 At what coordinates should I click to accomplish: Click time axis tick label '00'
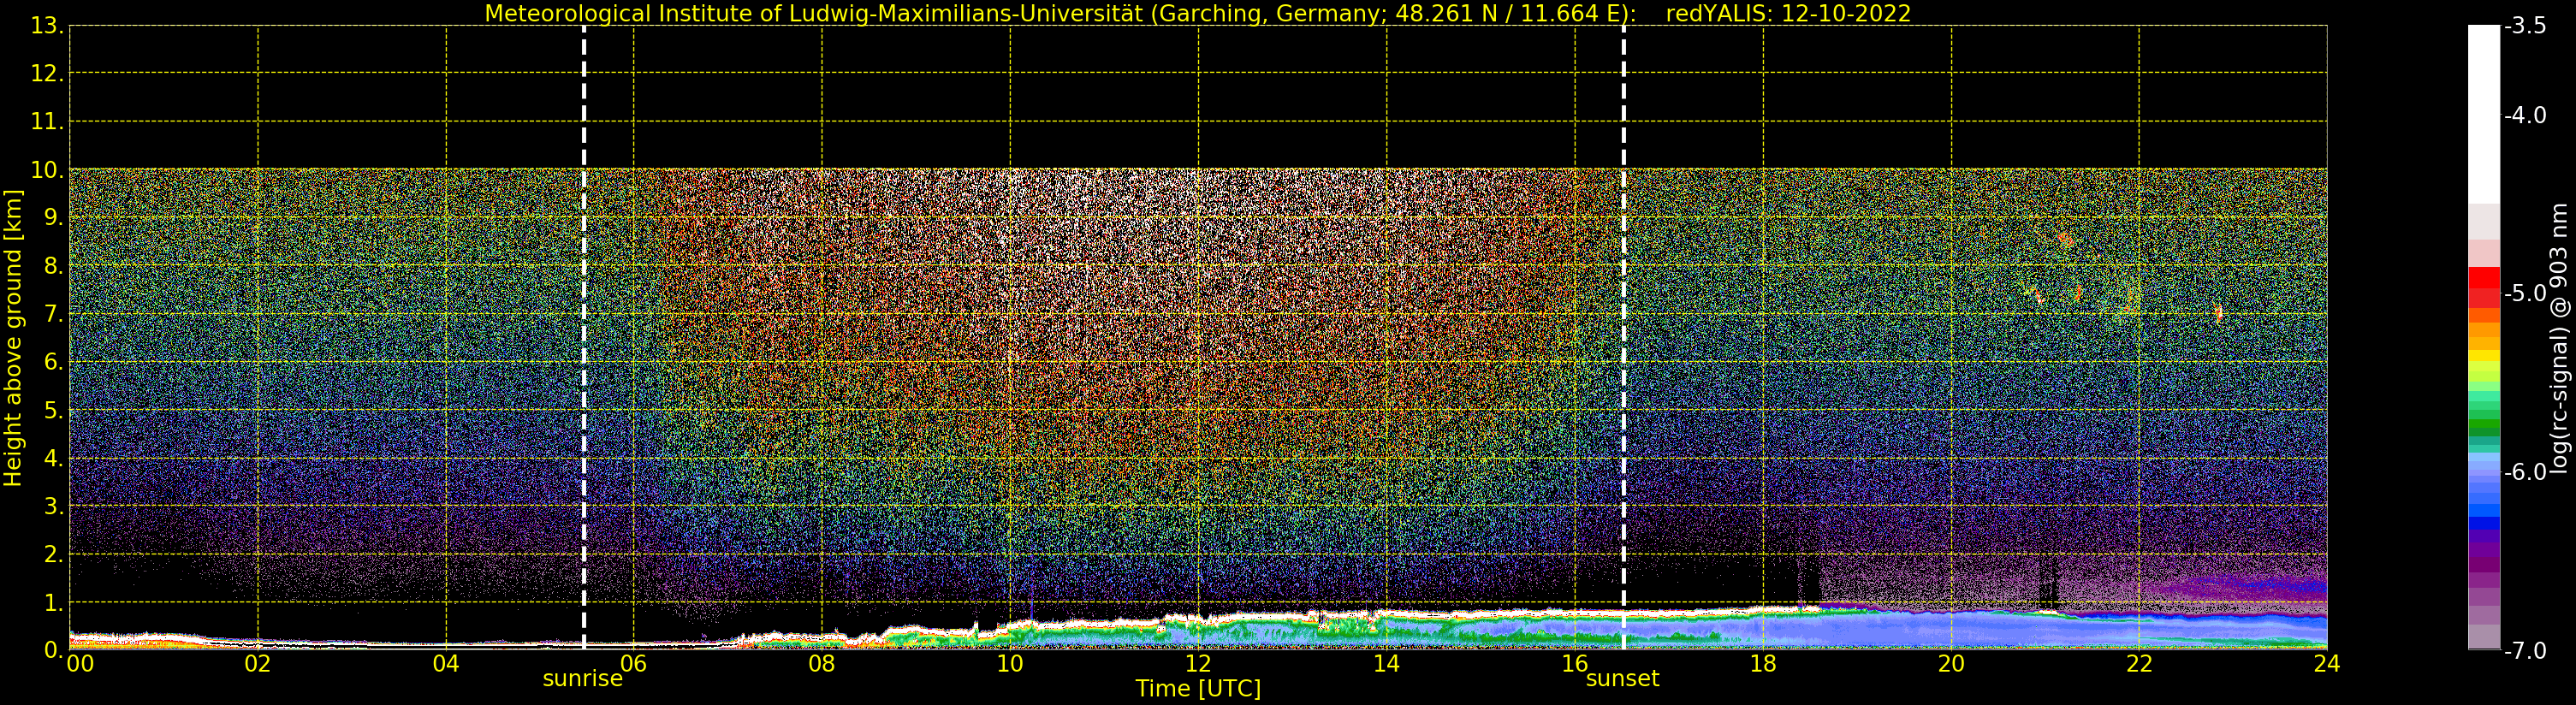coord(80,664)
